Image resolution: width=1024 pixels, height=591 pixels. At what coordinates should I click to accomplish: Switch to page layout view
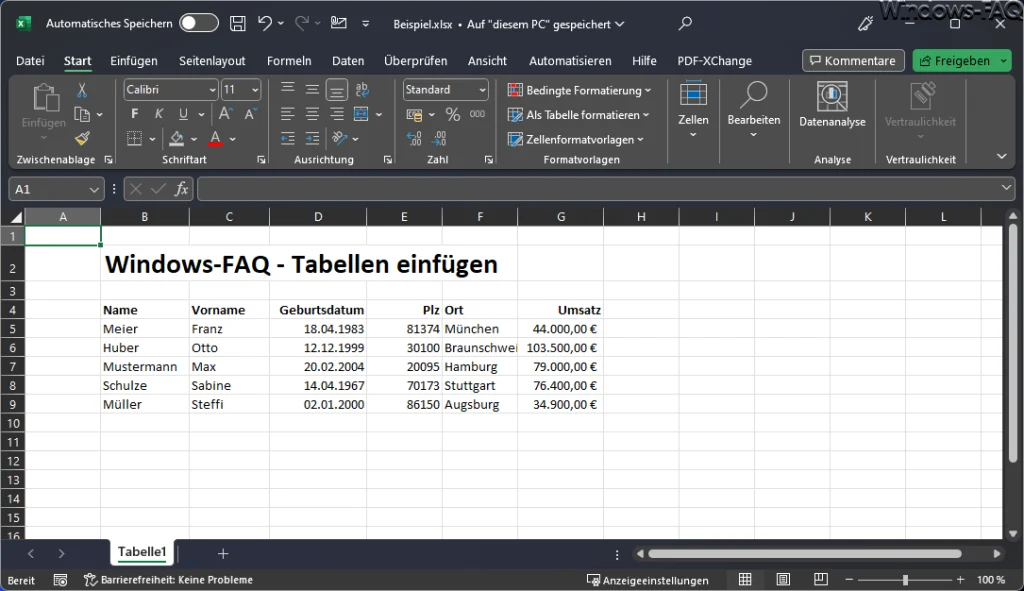(783, 579)
